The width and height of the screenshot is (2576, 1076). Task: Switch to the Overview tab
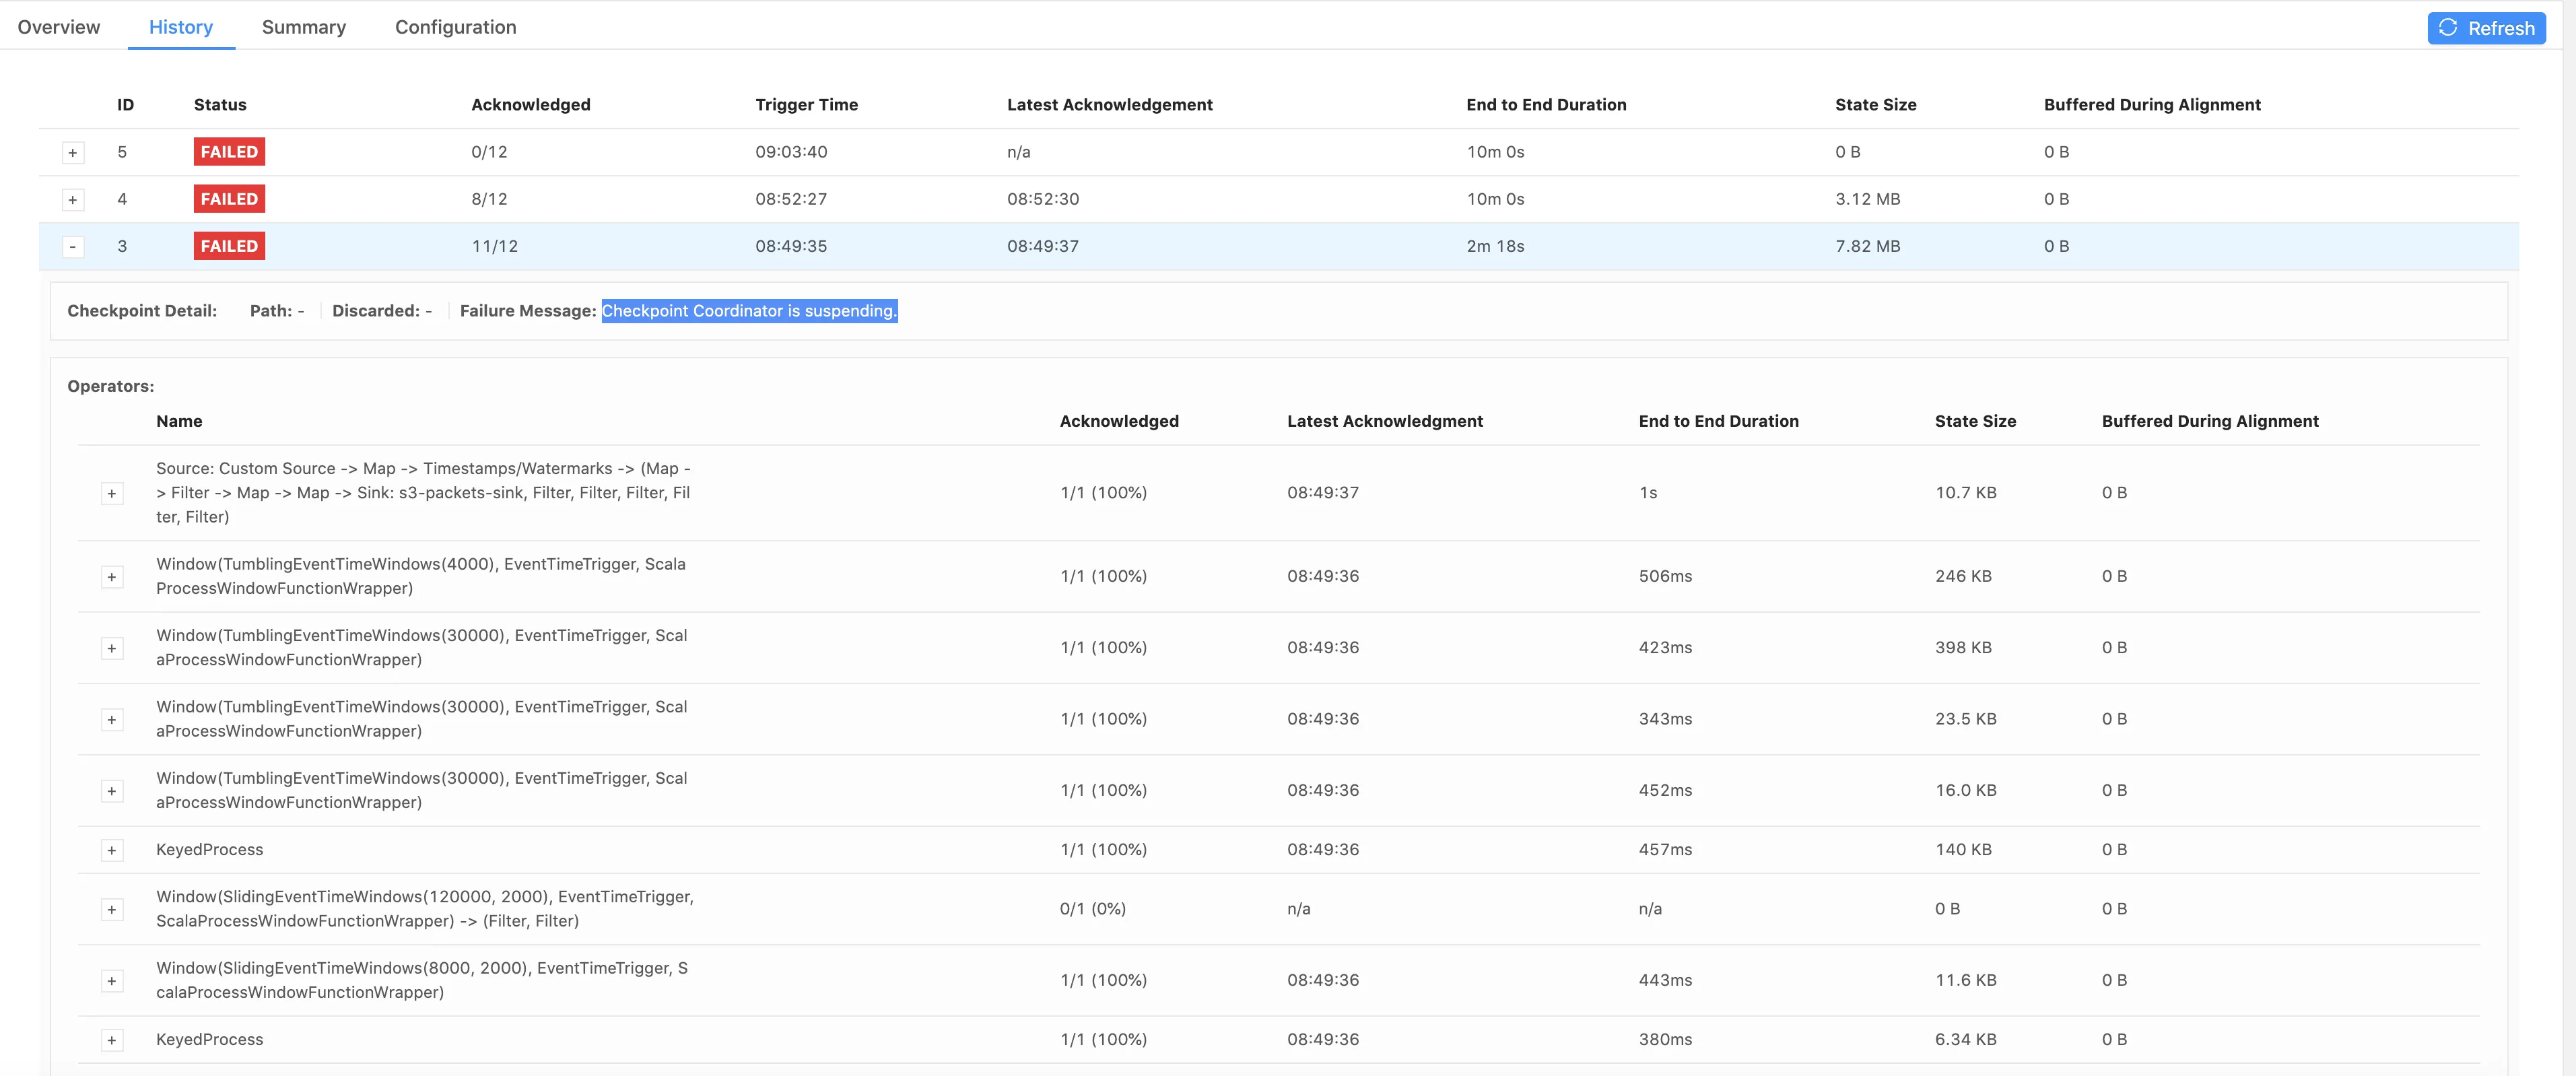tap(58, 27)
